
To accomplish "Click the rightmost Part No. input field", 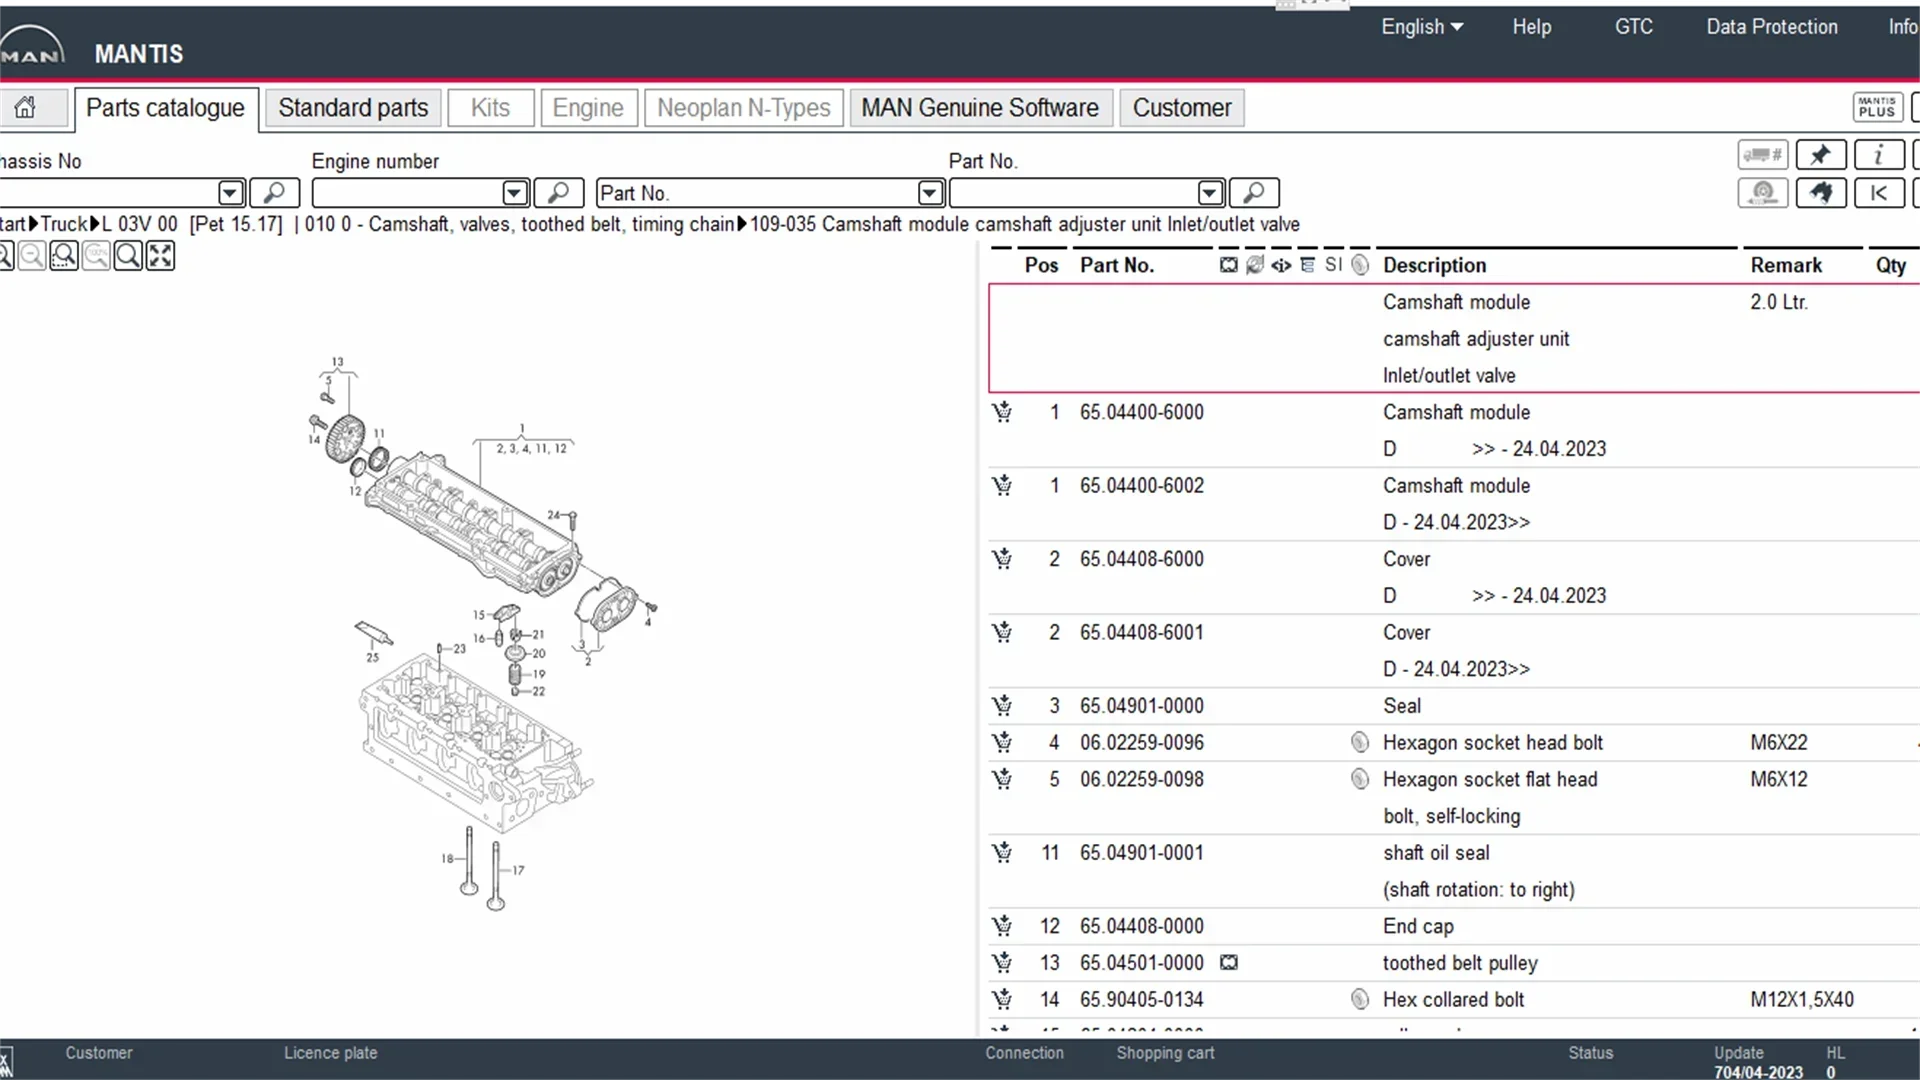I will 1072,192.
